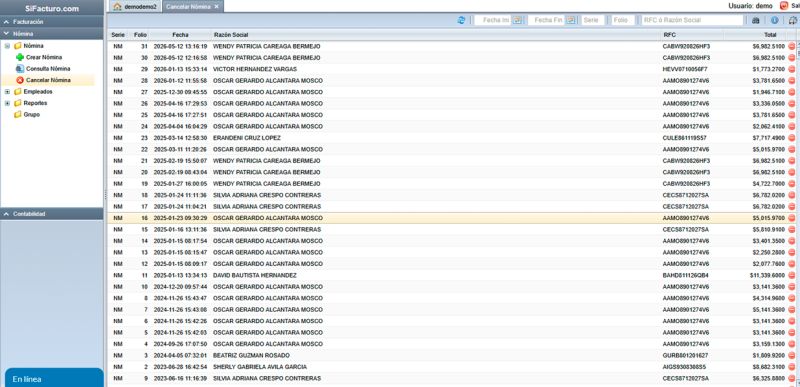The image size is (800, 387).
Task: Click the binoculars search icon
Action: [756, 20]
